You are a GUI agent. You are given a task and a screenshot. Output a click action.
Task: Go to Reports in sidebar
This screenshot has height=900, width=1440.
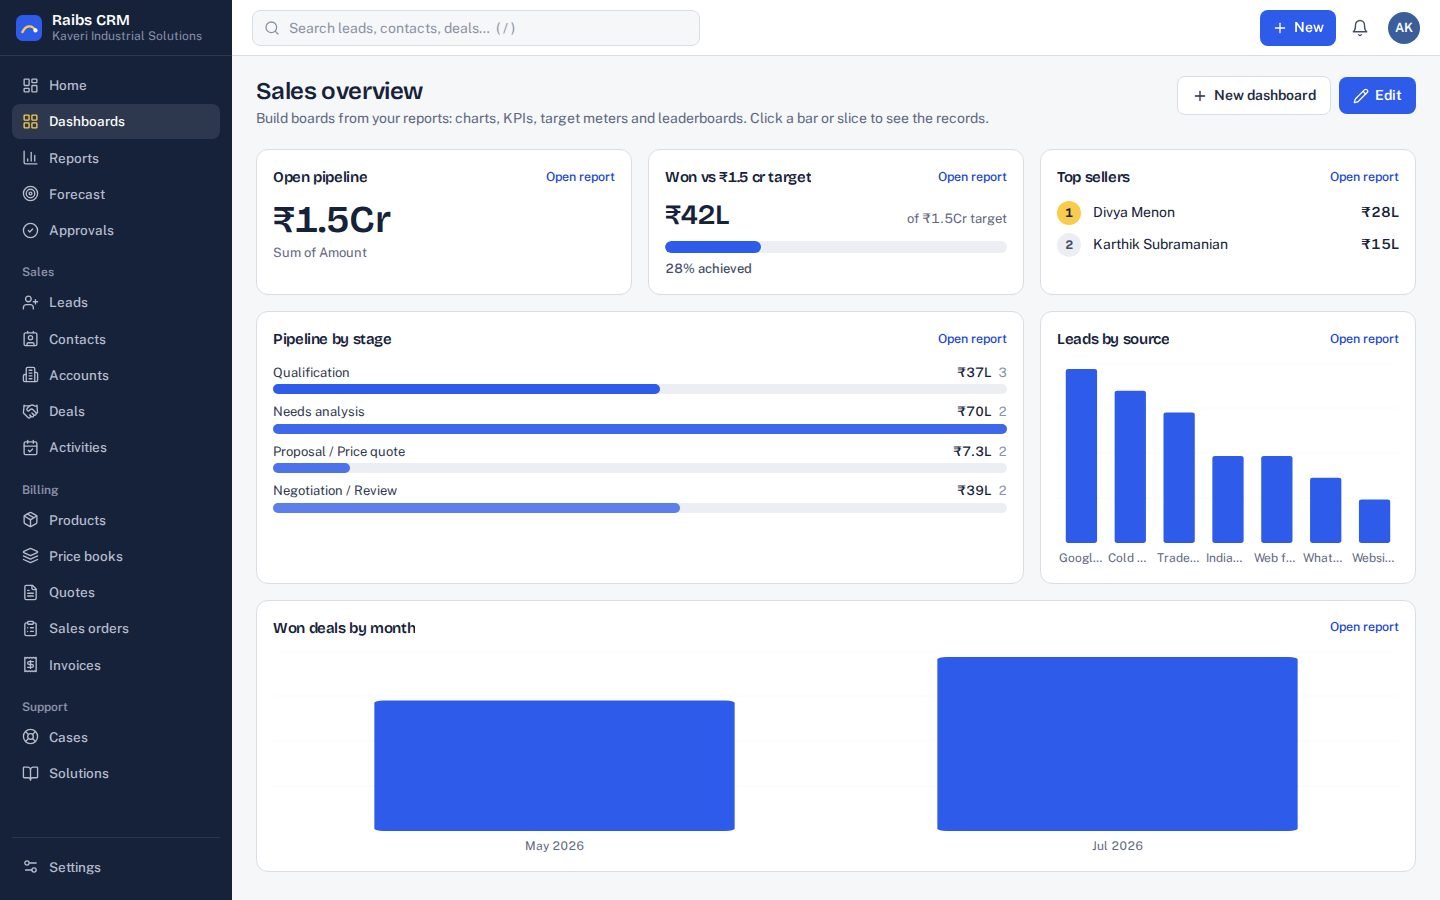coord(116,158)
